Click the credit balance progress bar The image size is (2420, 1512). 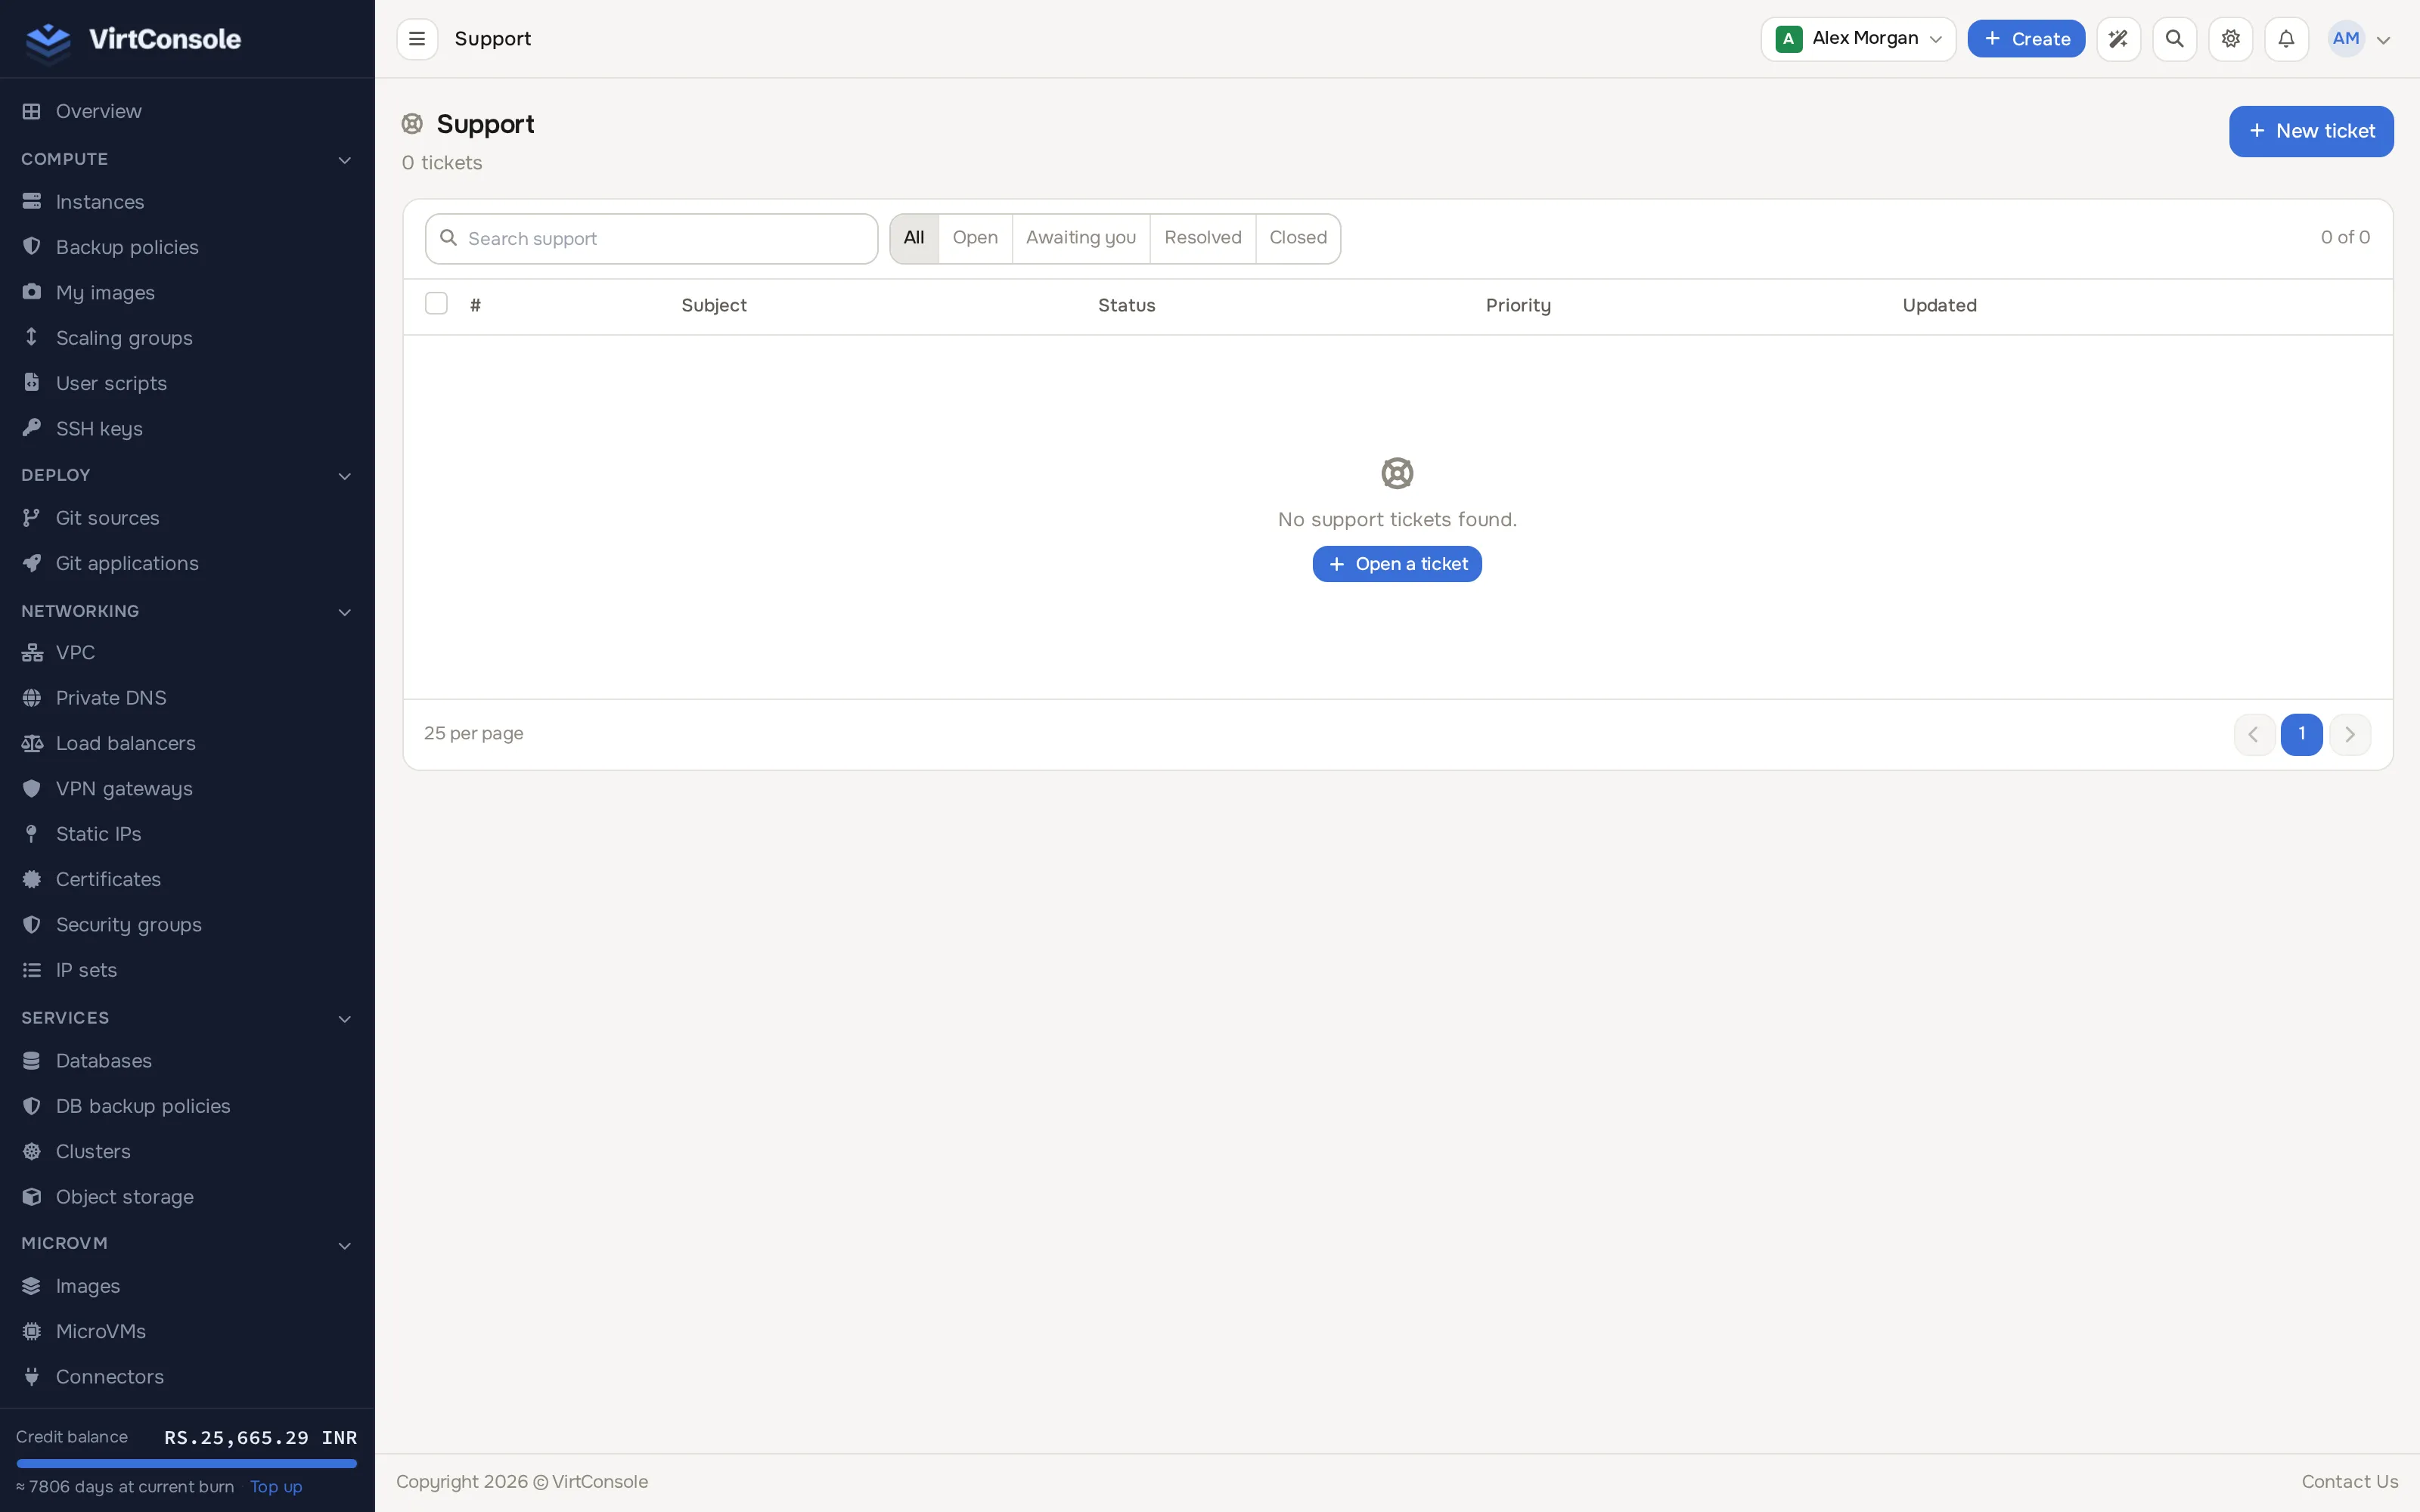pyautogui.click(x=187, y=1463)
